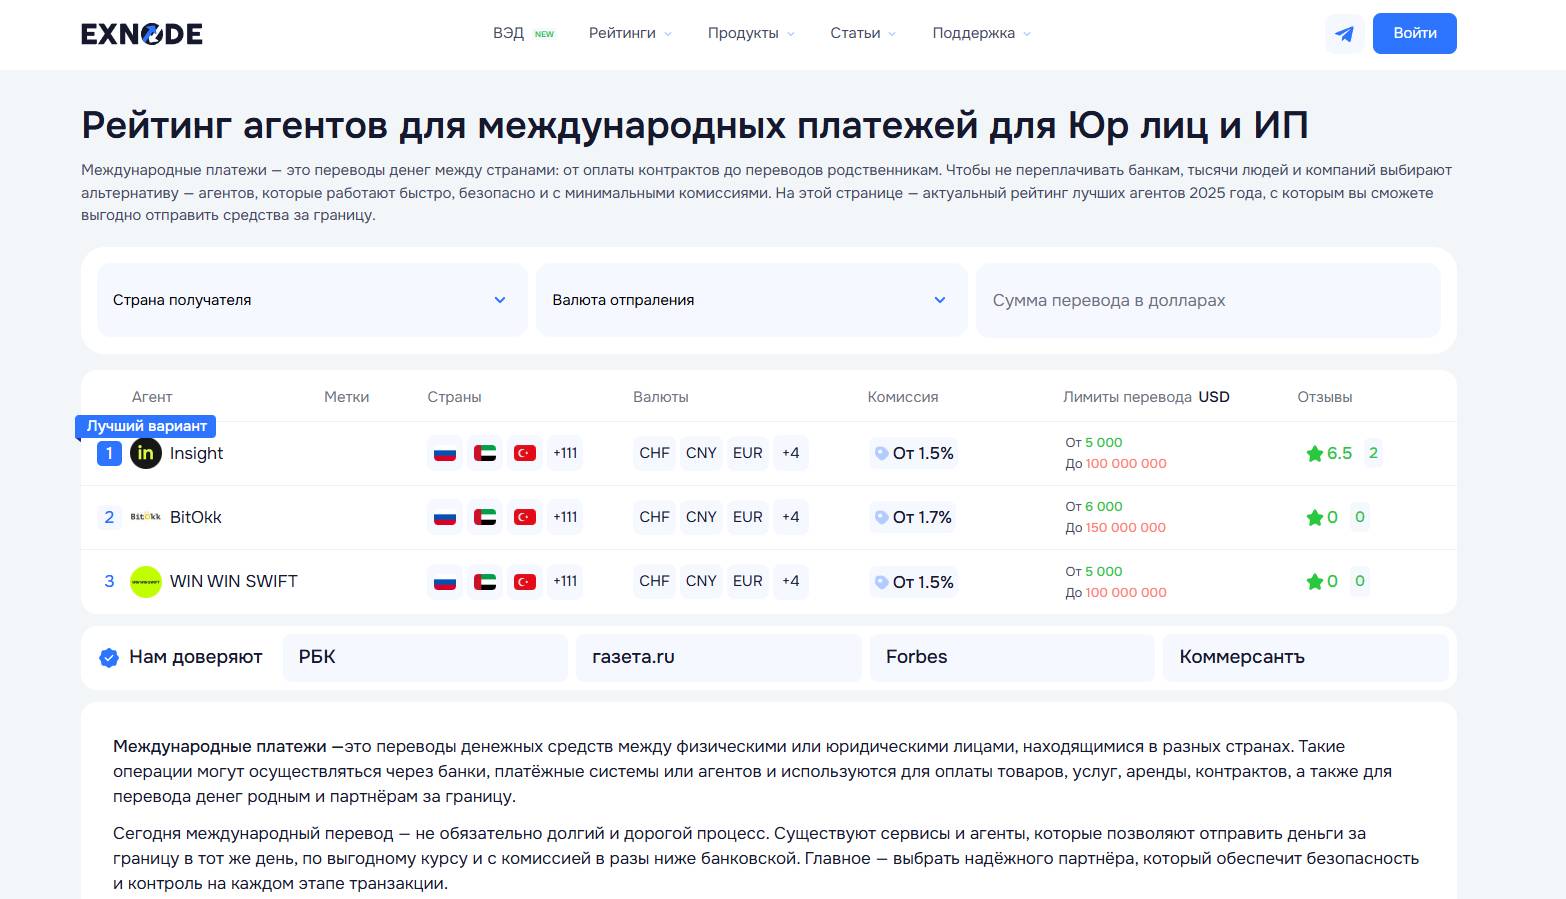Click the green star rating for Insight
Image resolution: width=1566 pixels, height=899 pixels.
pyautogui.click(x=1314, y=454)
